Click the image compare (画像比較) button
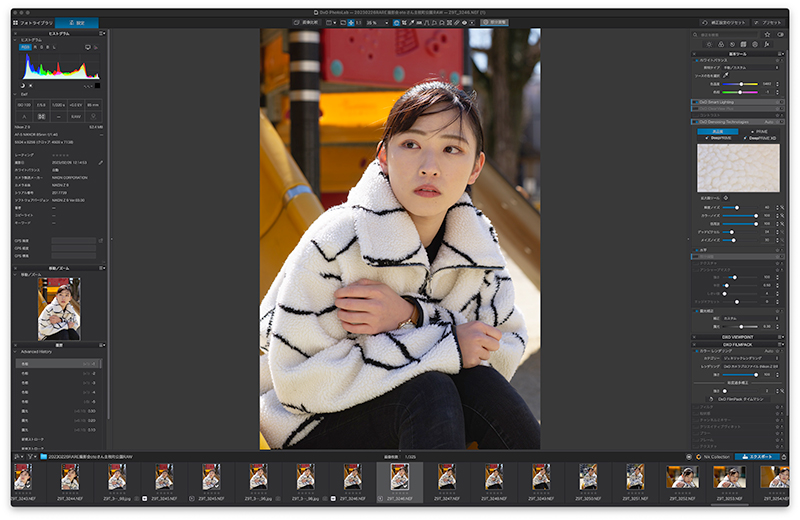 (306, 22)
